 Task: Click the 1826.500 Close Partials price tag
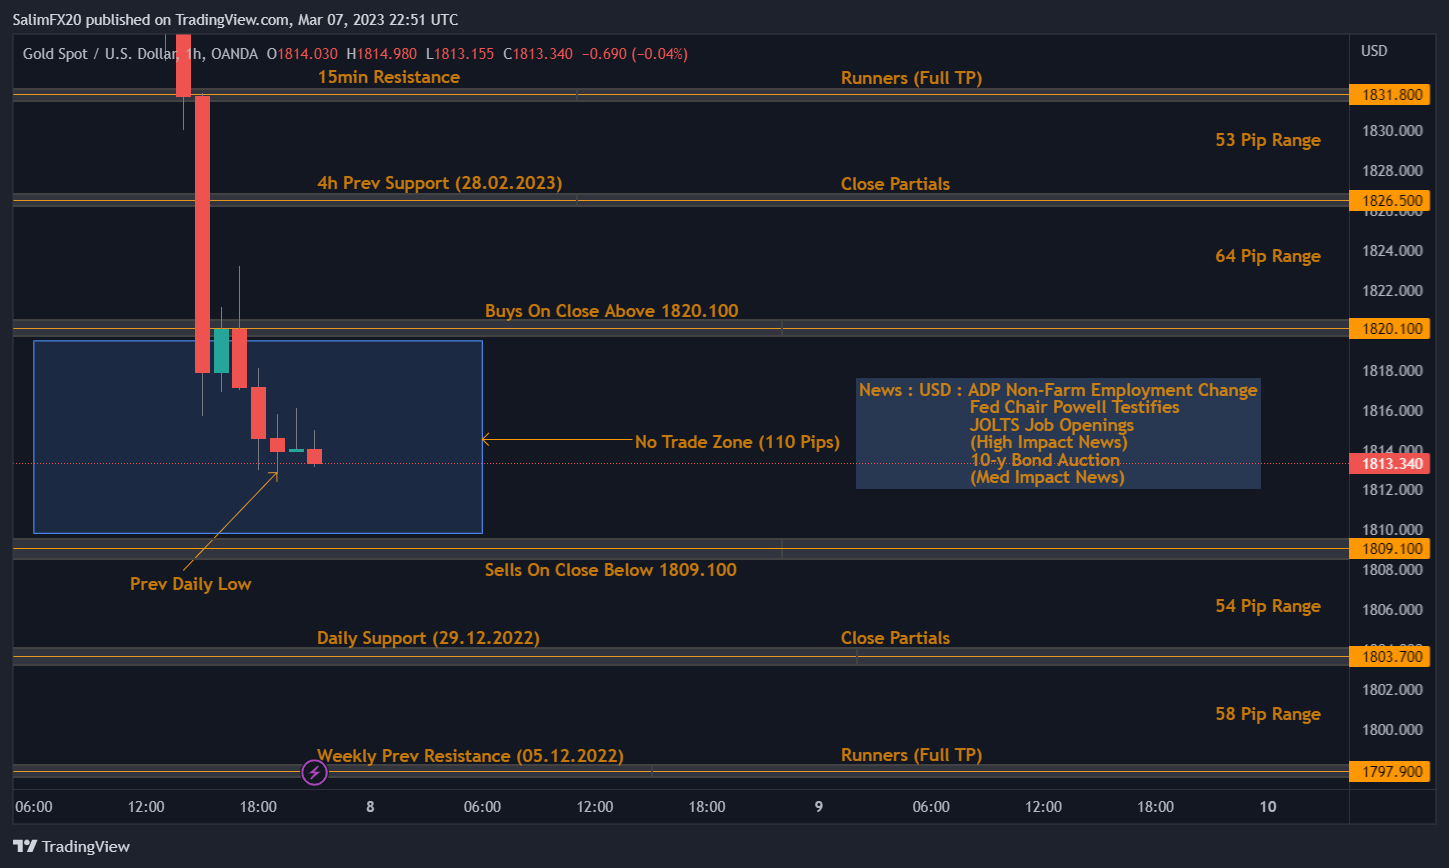tap(1391, 200)
